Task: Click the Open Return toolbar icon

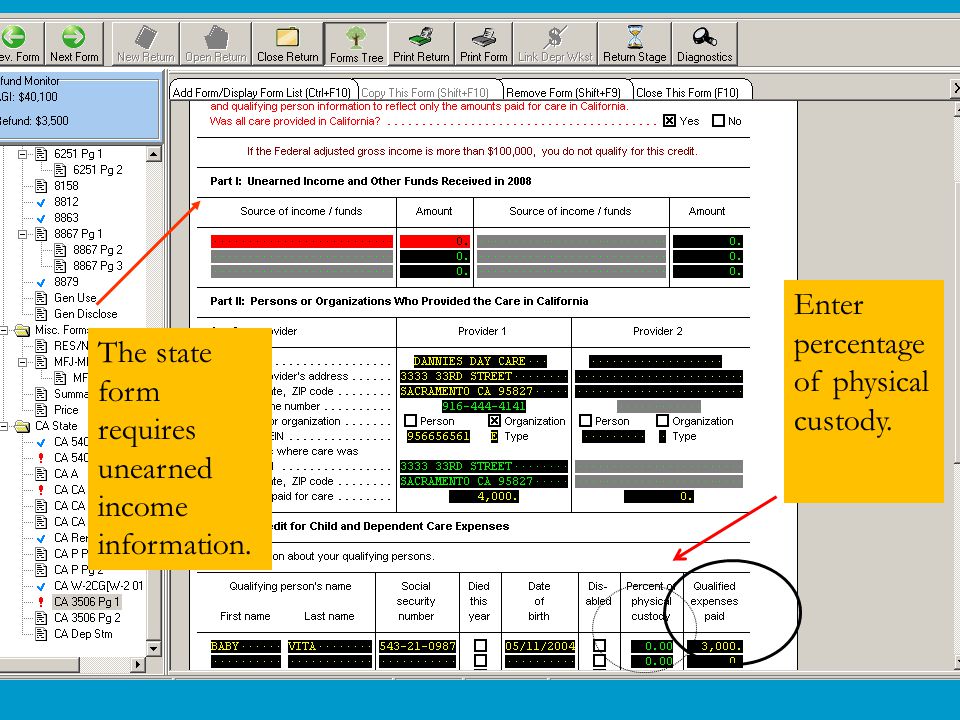Action: click(x=216, y=44)
